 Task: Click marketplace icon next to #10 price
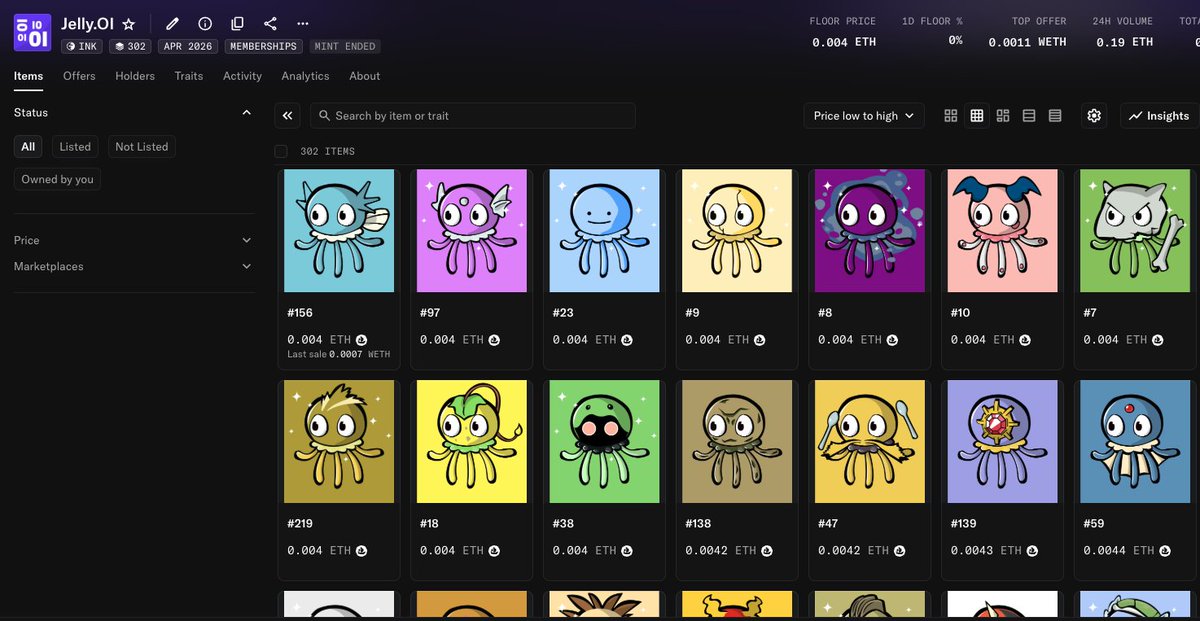[1025, 340]
